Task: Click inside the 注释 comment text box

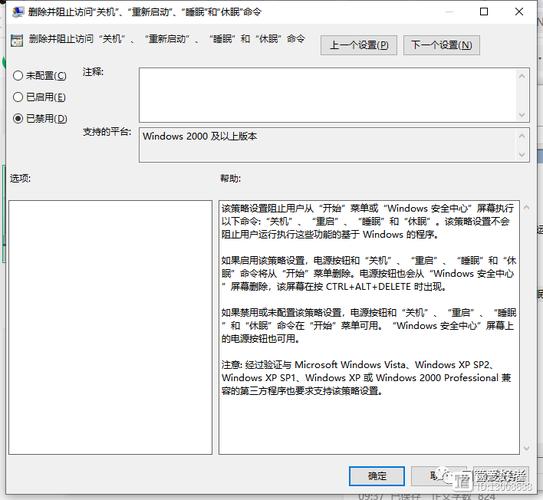Action: click(328, 95)
